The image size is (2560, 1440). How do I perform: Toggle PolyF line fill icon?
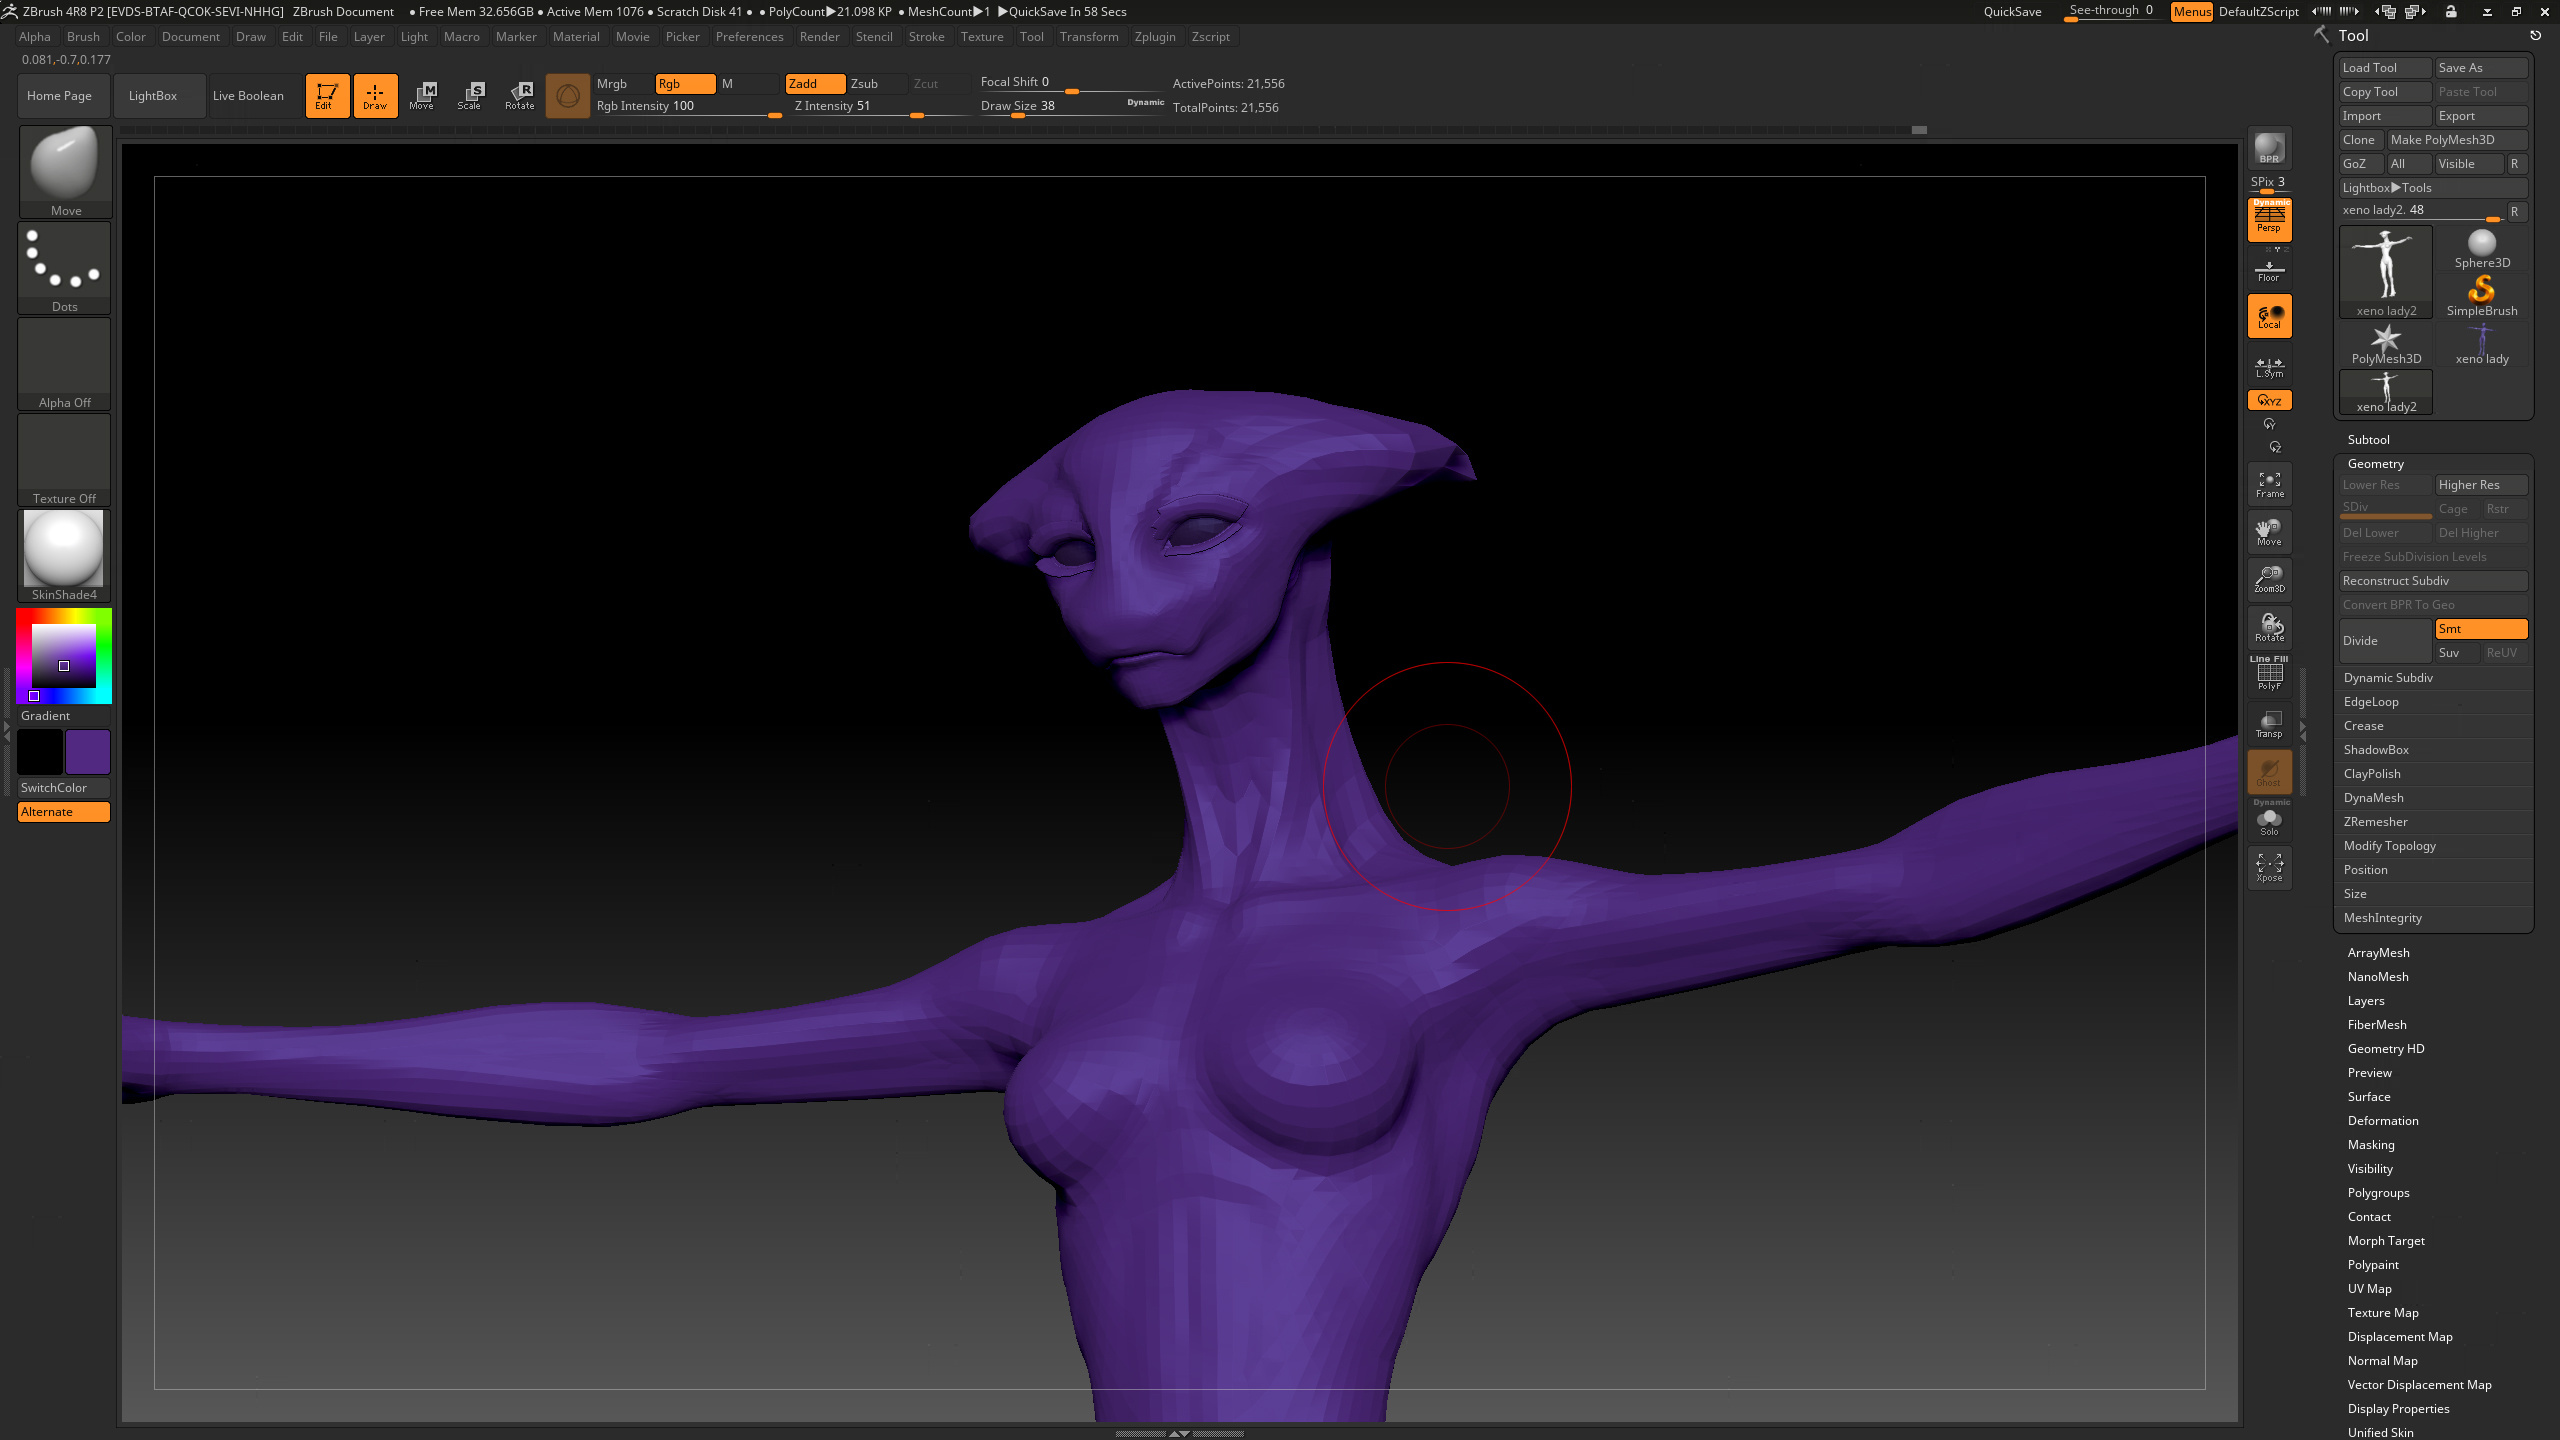pyautogui.click(x=2269, y=675)
